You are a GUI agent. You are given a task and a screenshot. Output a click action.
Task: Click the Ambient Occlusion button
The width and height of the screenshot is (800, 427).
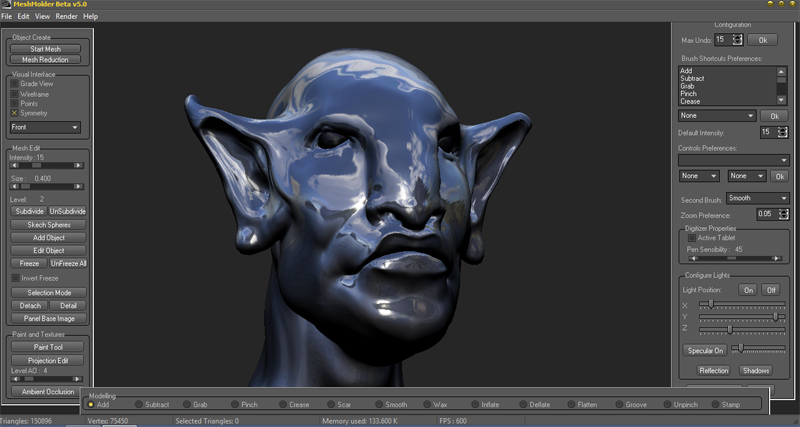pos(49,392)
